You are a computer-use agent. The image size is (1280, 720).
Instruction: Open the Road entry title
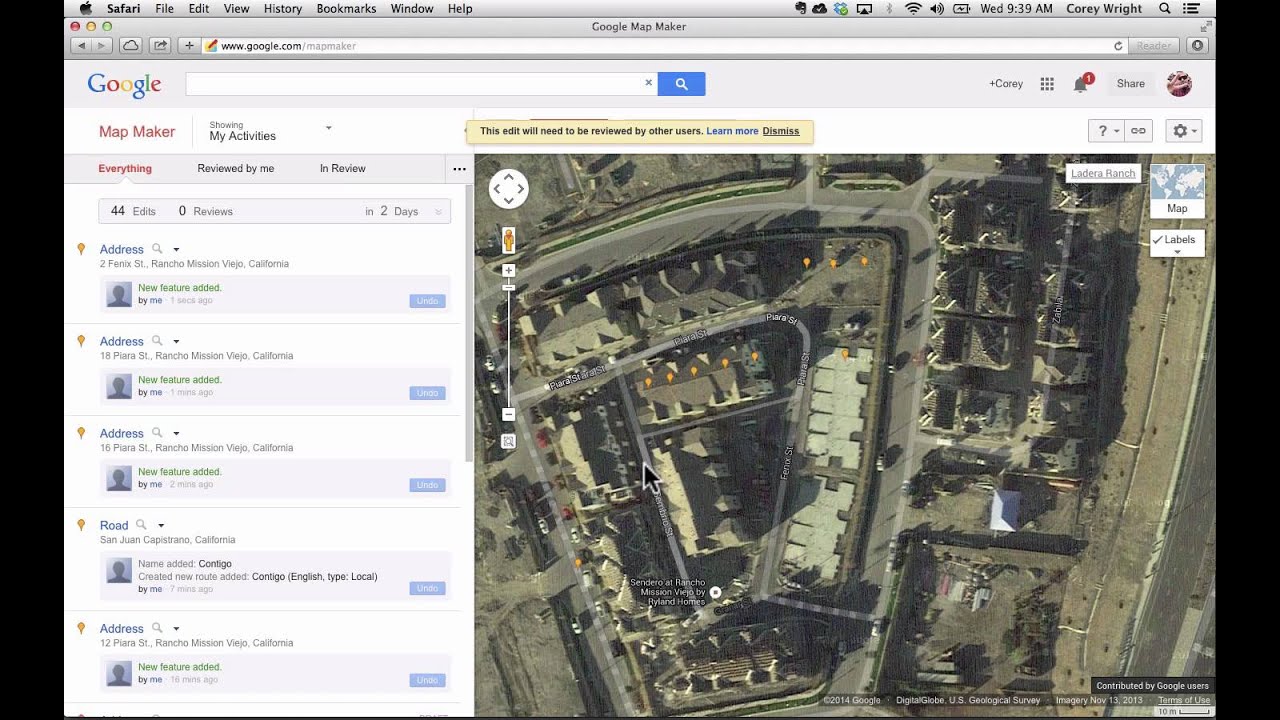pos(114,525)
